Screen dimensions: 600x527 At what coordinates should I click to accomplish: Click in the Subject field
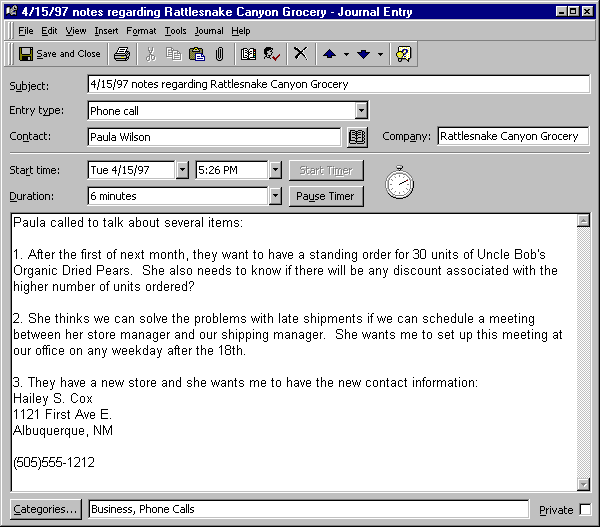(x=339, y=84)
